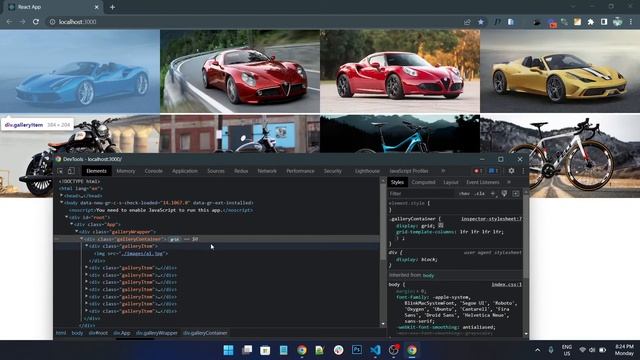Click the Elements panel vertical scrollbar

[382, 251]
